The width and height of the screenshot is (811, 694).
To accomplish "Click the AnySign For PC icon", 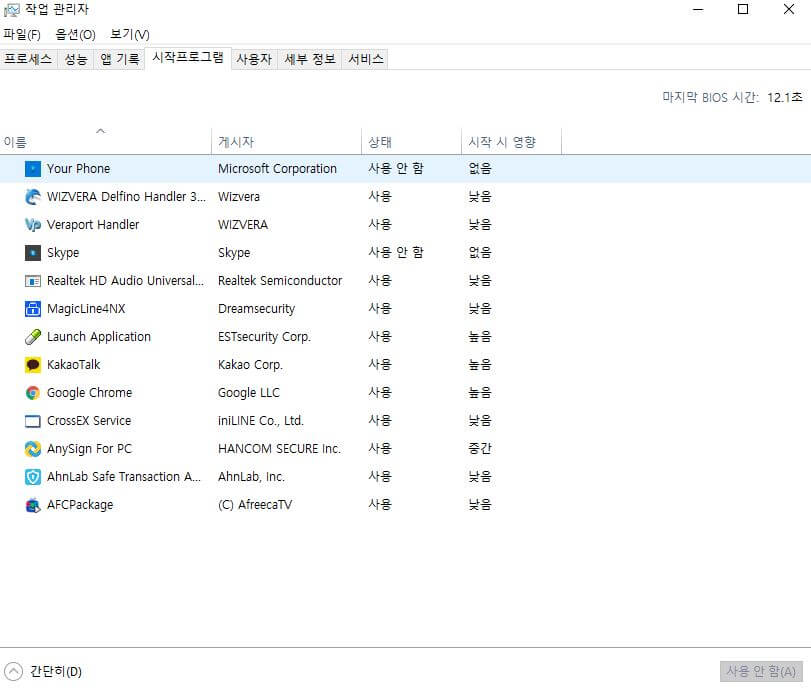I will [x=33, y=449].
